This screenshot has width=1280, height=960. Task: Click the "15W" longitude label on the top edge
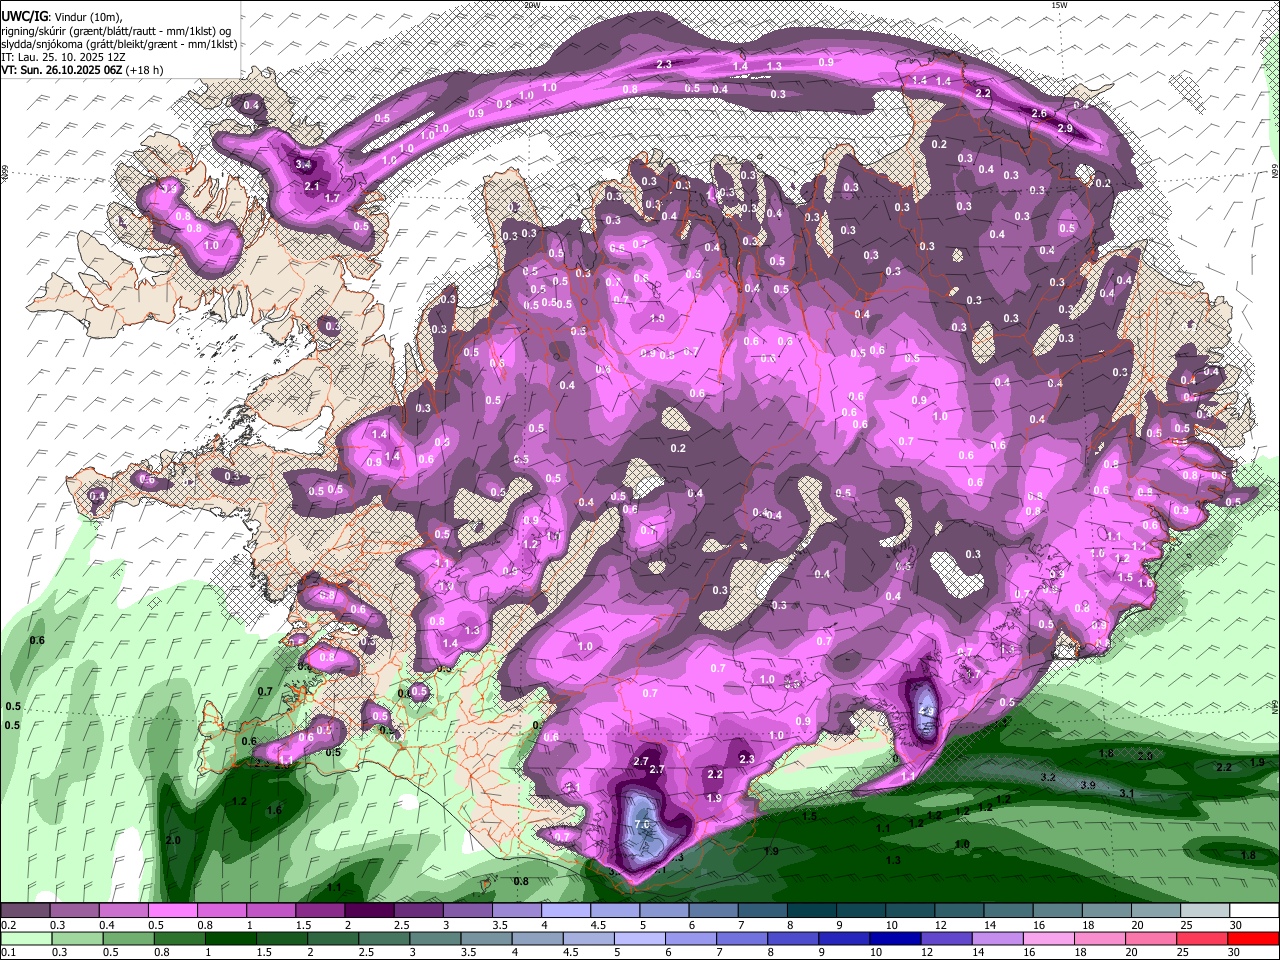coord(1059,5)
